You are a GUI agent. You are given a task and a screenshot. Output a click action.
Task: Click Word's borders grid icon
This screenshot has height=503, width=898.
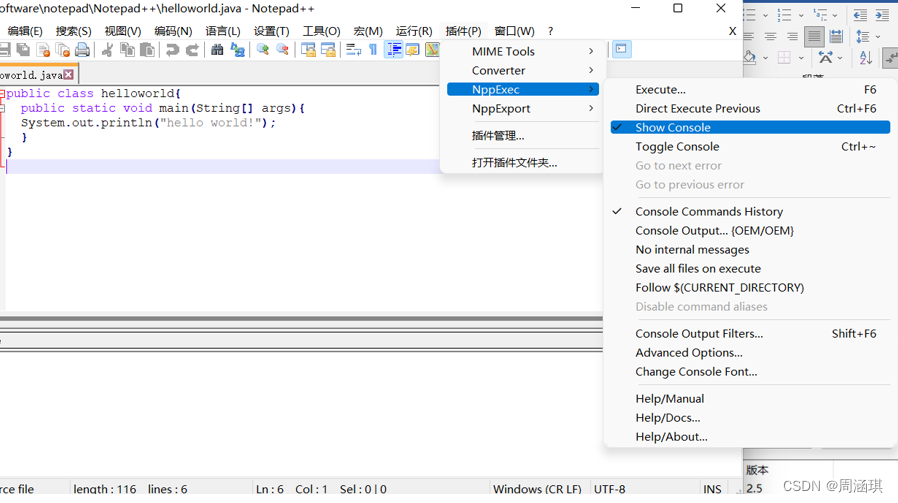coord(784,57)
